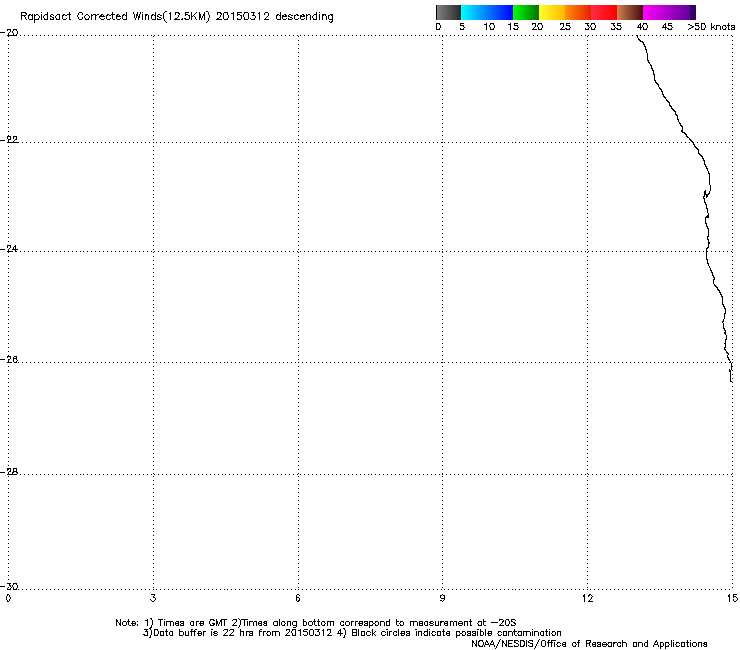Click the '0' label on the color legend

click(438, 27)
